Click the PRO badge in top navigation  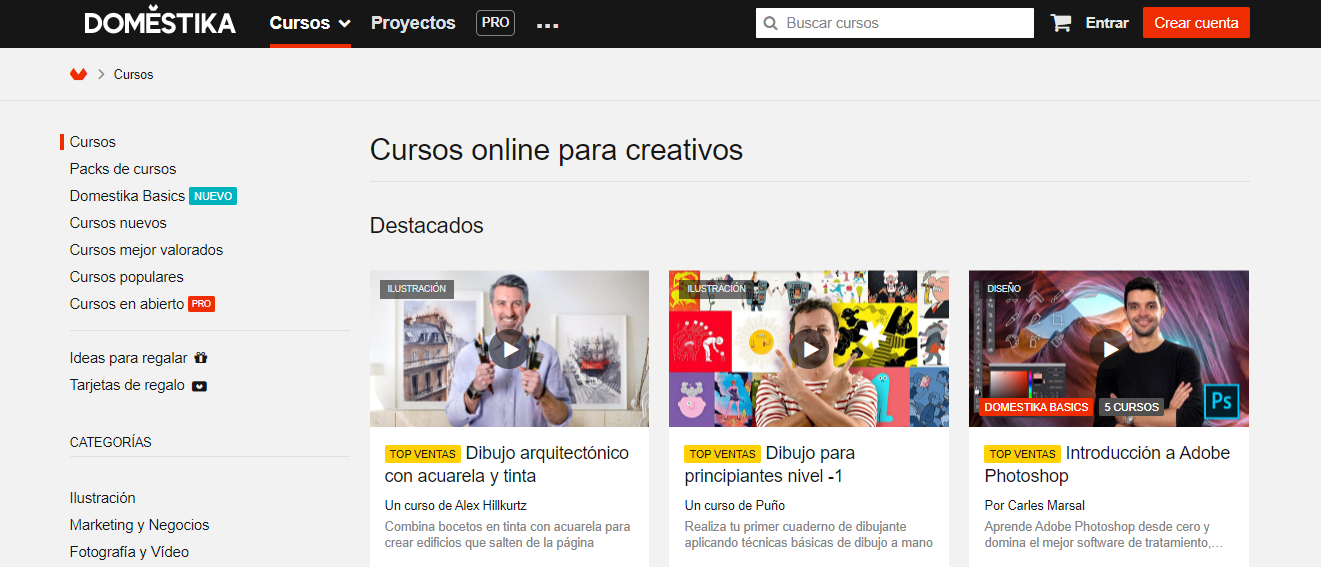pos(495,22)
